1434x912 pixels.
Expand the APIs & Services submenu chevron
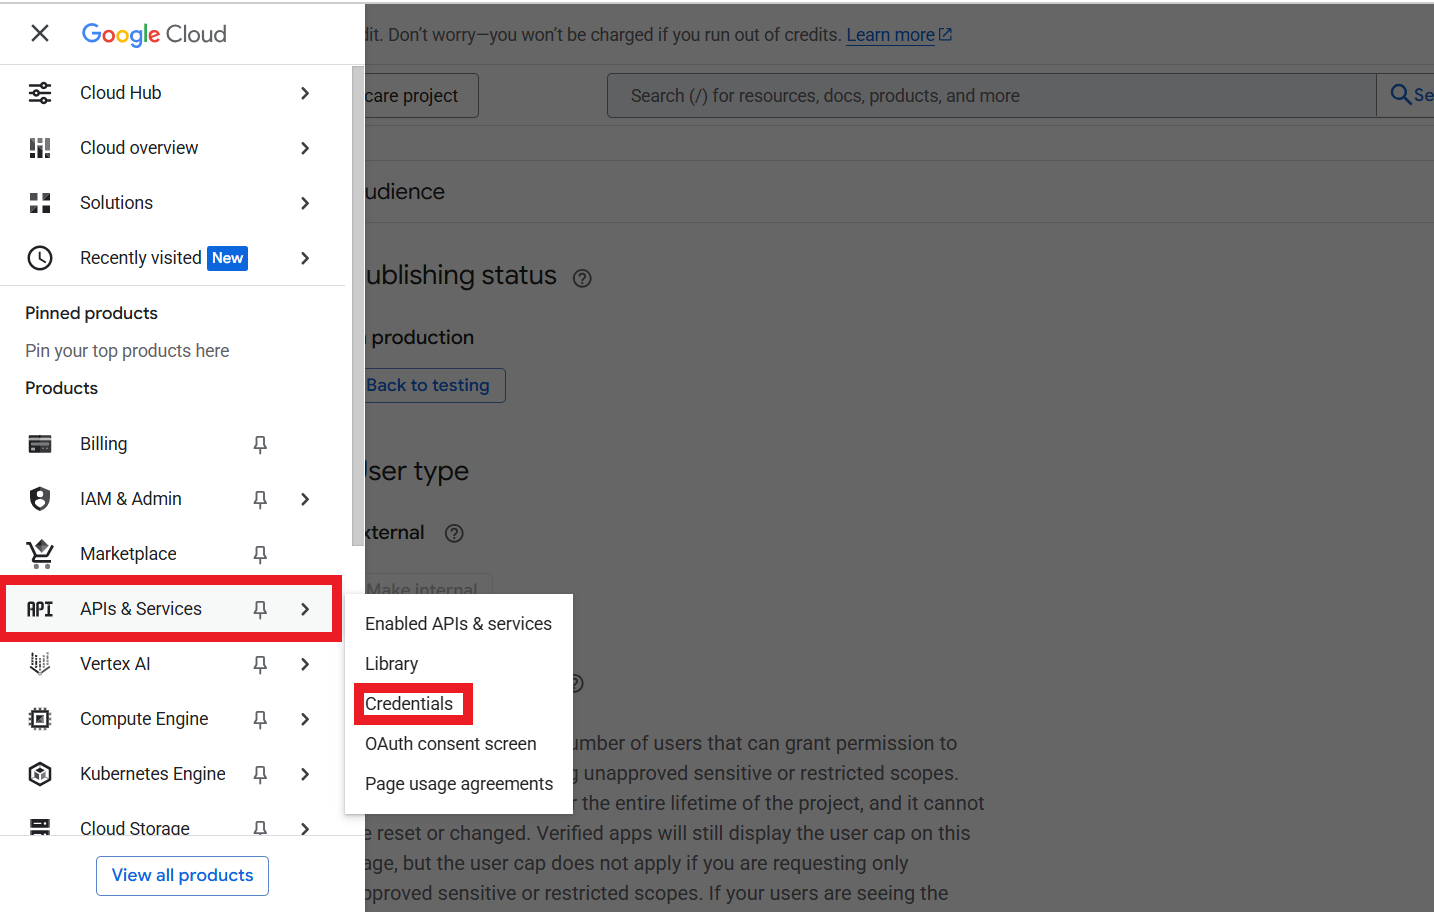pyautogui.click(x=305, y=609)
